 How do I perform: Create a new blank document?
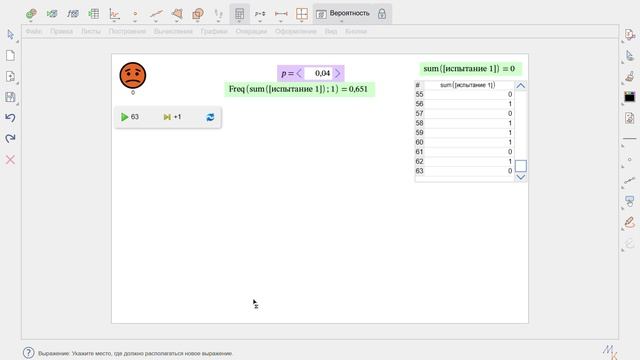11,56
